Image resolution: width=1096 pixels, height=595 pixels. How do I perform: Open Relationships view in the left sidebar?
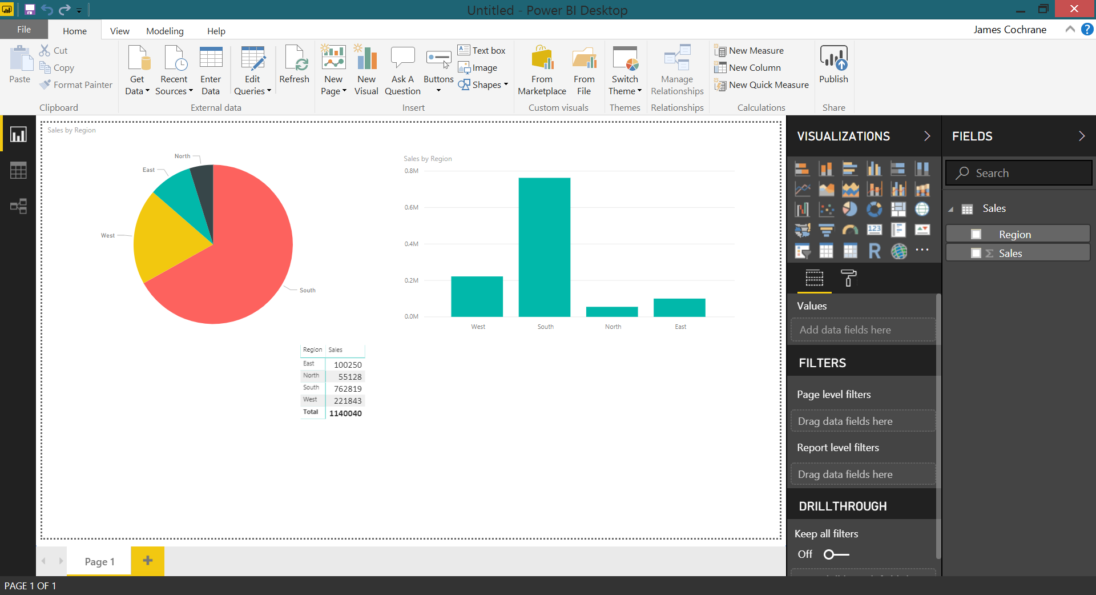(16, 207)
